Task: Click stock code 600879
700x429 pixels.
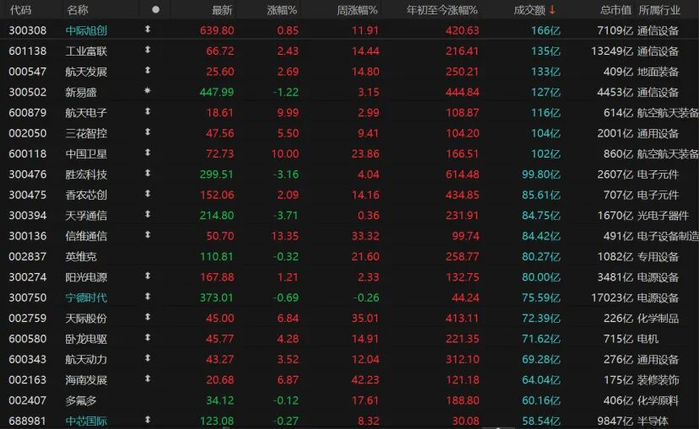Action: (x=28, y=112)
